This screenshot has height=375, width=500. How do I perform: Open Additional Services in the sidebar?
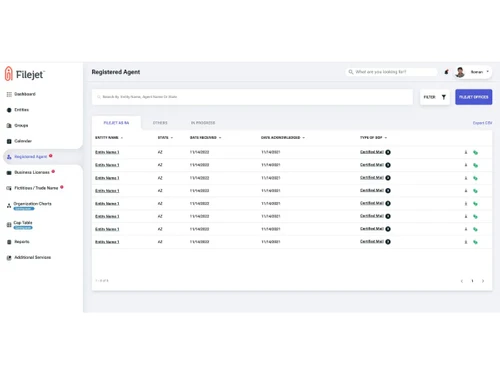pyautogui.click(x=29, y=257)
